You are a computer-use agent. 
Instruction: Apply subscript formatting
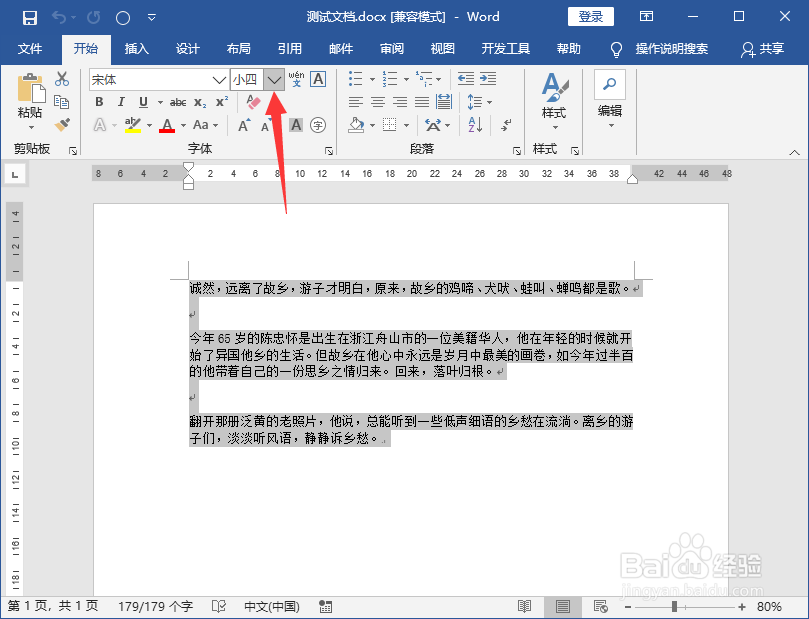(x=199, y=102)
